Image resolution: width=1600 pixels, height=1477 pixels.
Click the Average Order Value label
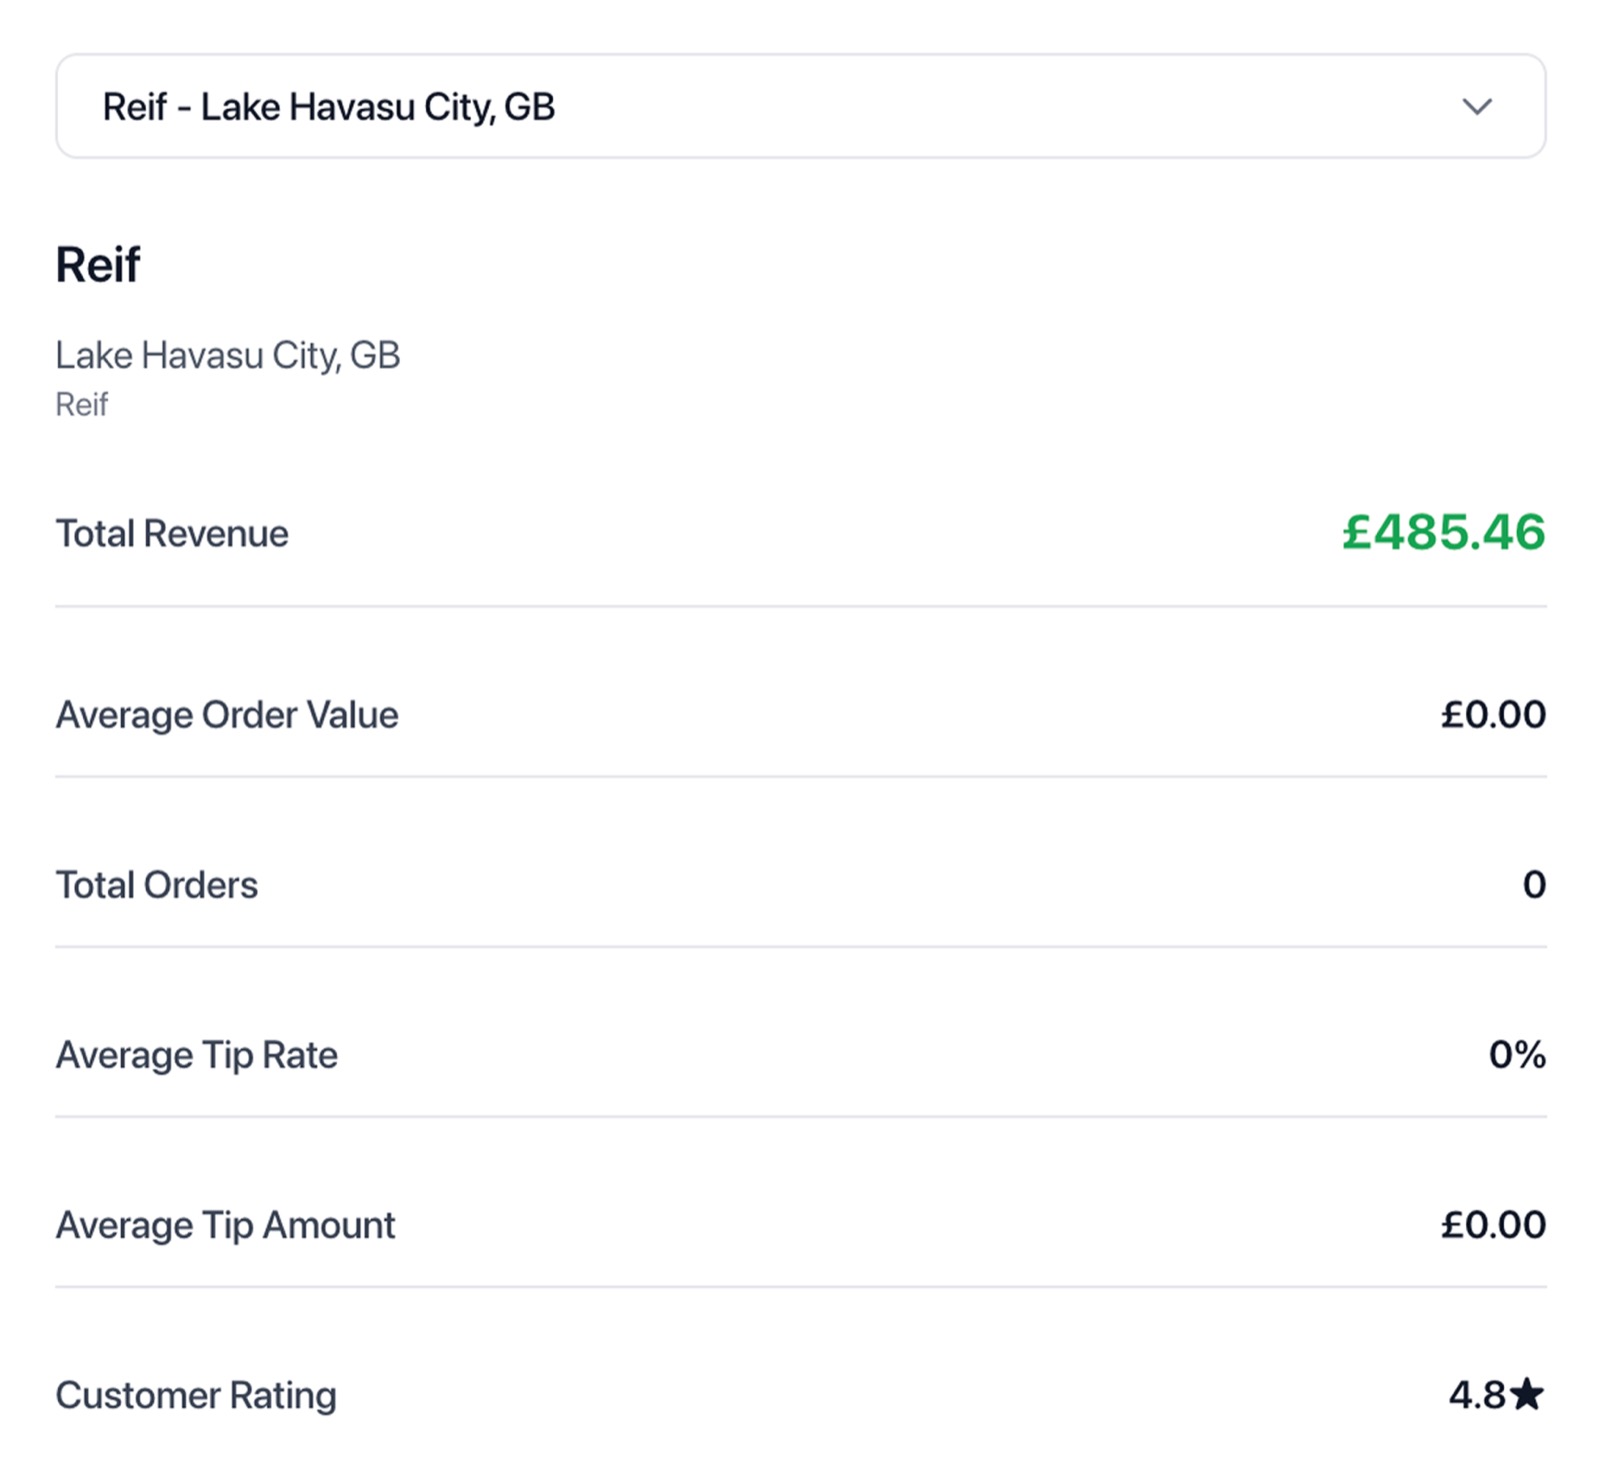227,715
